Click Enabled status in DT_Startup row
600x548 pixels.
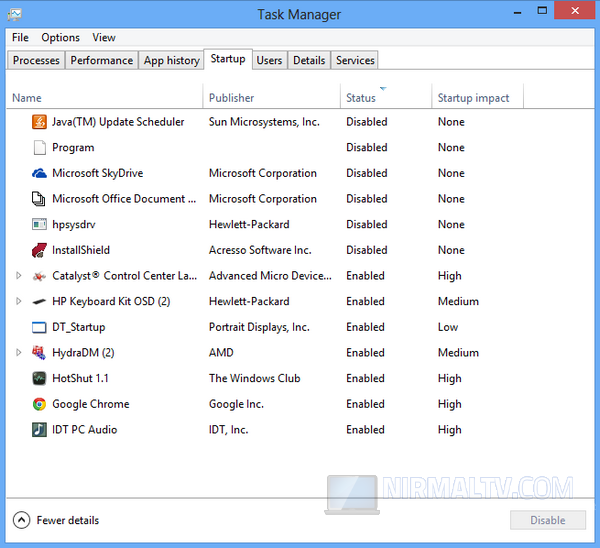pyautogui.click(x=365, y=327)
